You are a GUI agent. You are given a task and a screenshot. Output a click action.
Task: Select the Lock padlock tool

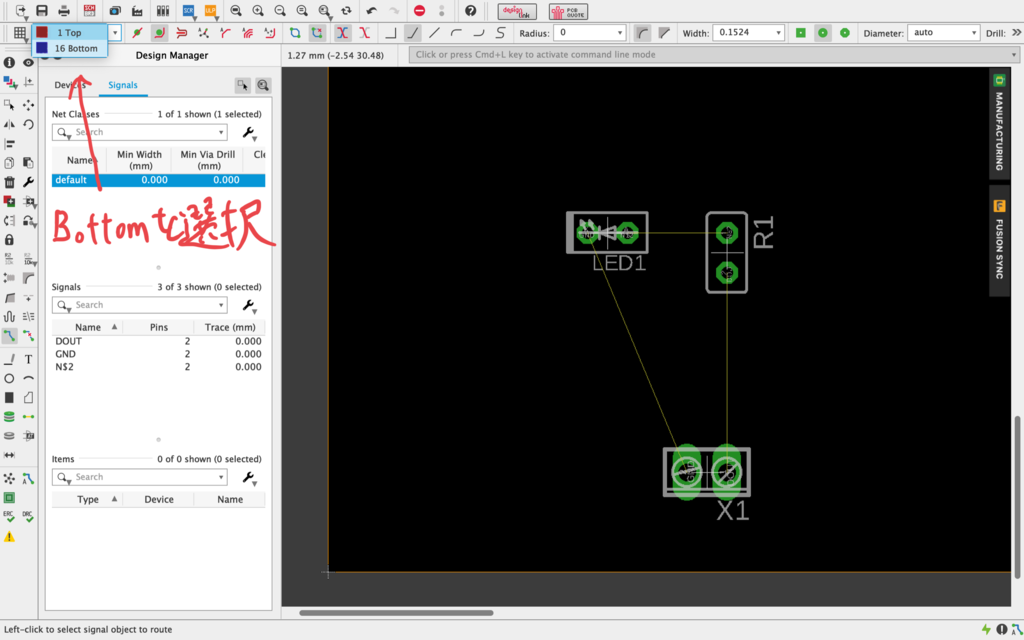(x=9, y=240)
